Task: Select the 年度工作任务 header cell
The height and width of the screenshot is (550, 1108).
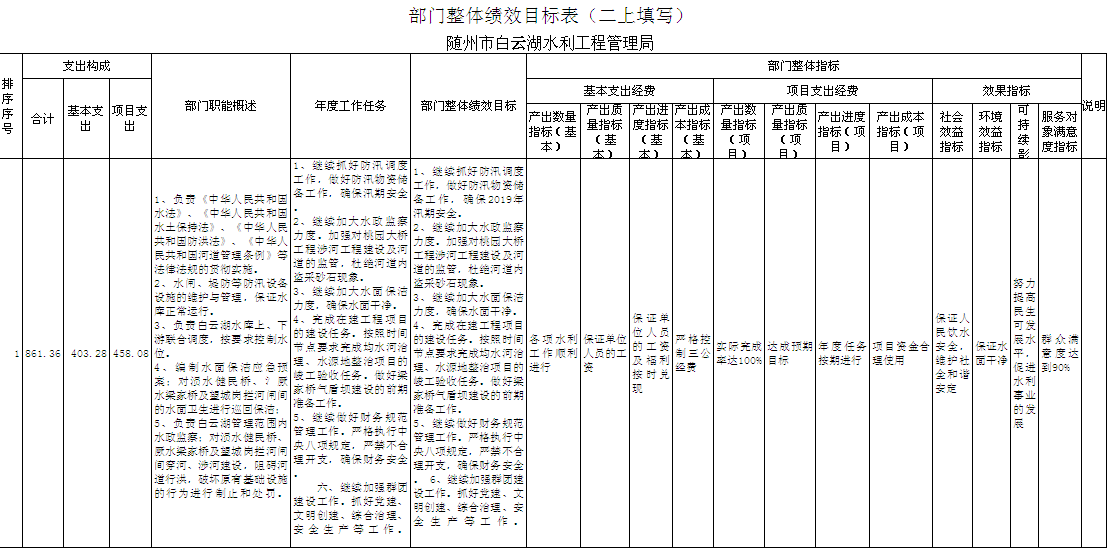Action: click(350, 106)
